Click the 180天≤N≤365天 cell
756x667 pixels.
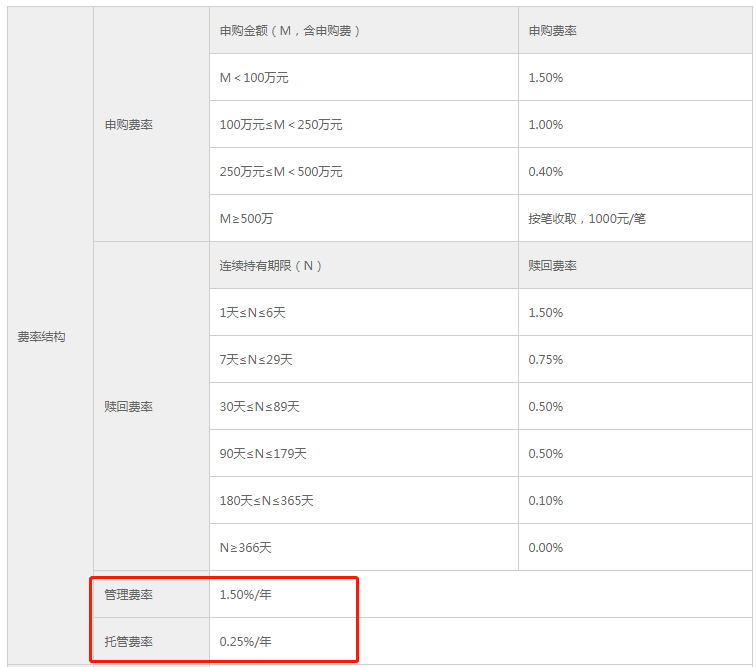pos(267,501)
